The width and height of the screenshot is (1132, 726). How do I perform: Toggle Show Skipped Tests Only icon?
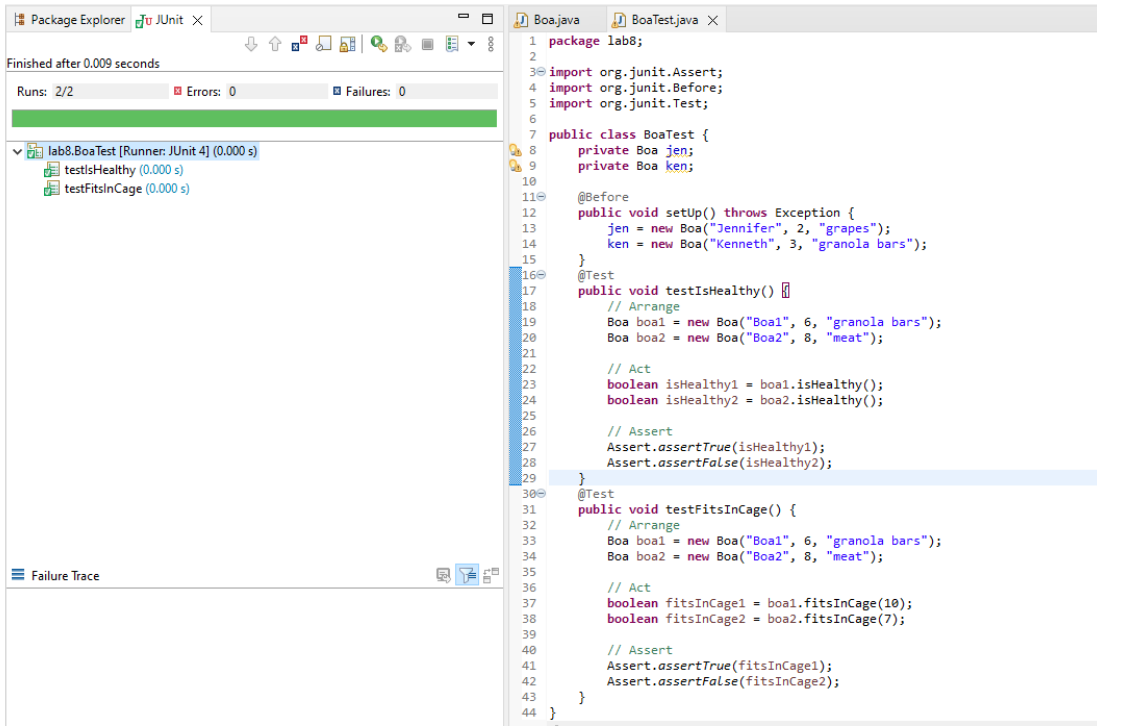pyautogui.click(x=323, y=45)
